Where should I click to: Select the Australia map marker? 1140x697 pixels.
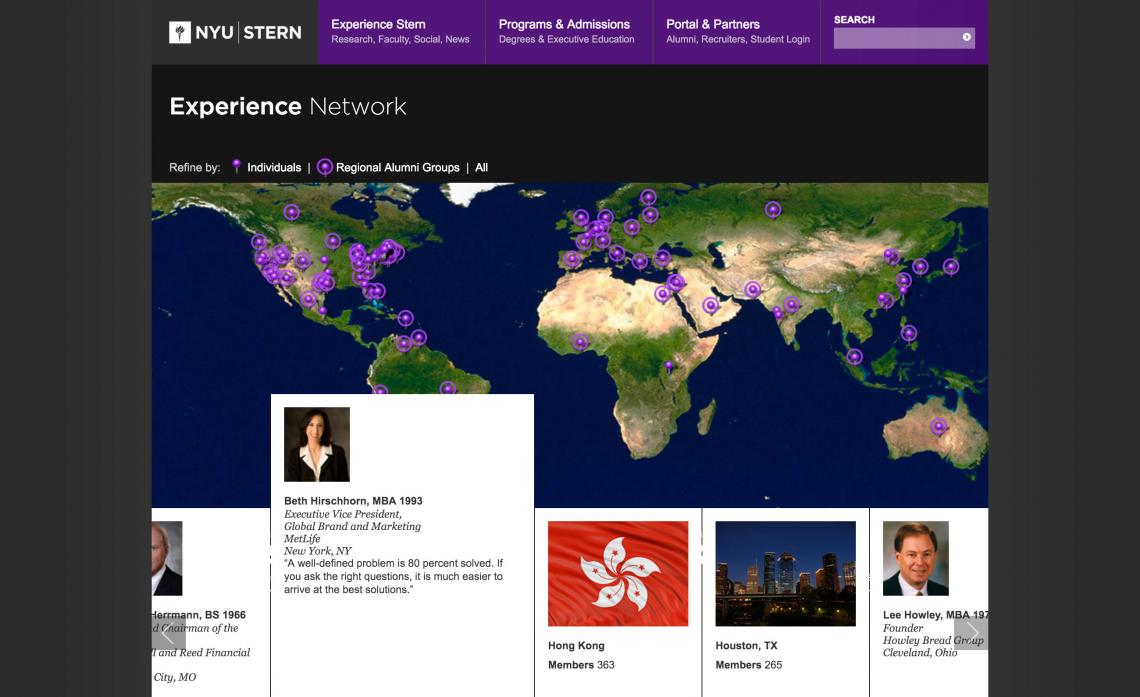tap(939, 426)
